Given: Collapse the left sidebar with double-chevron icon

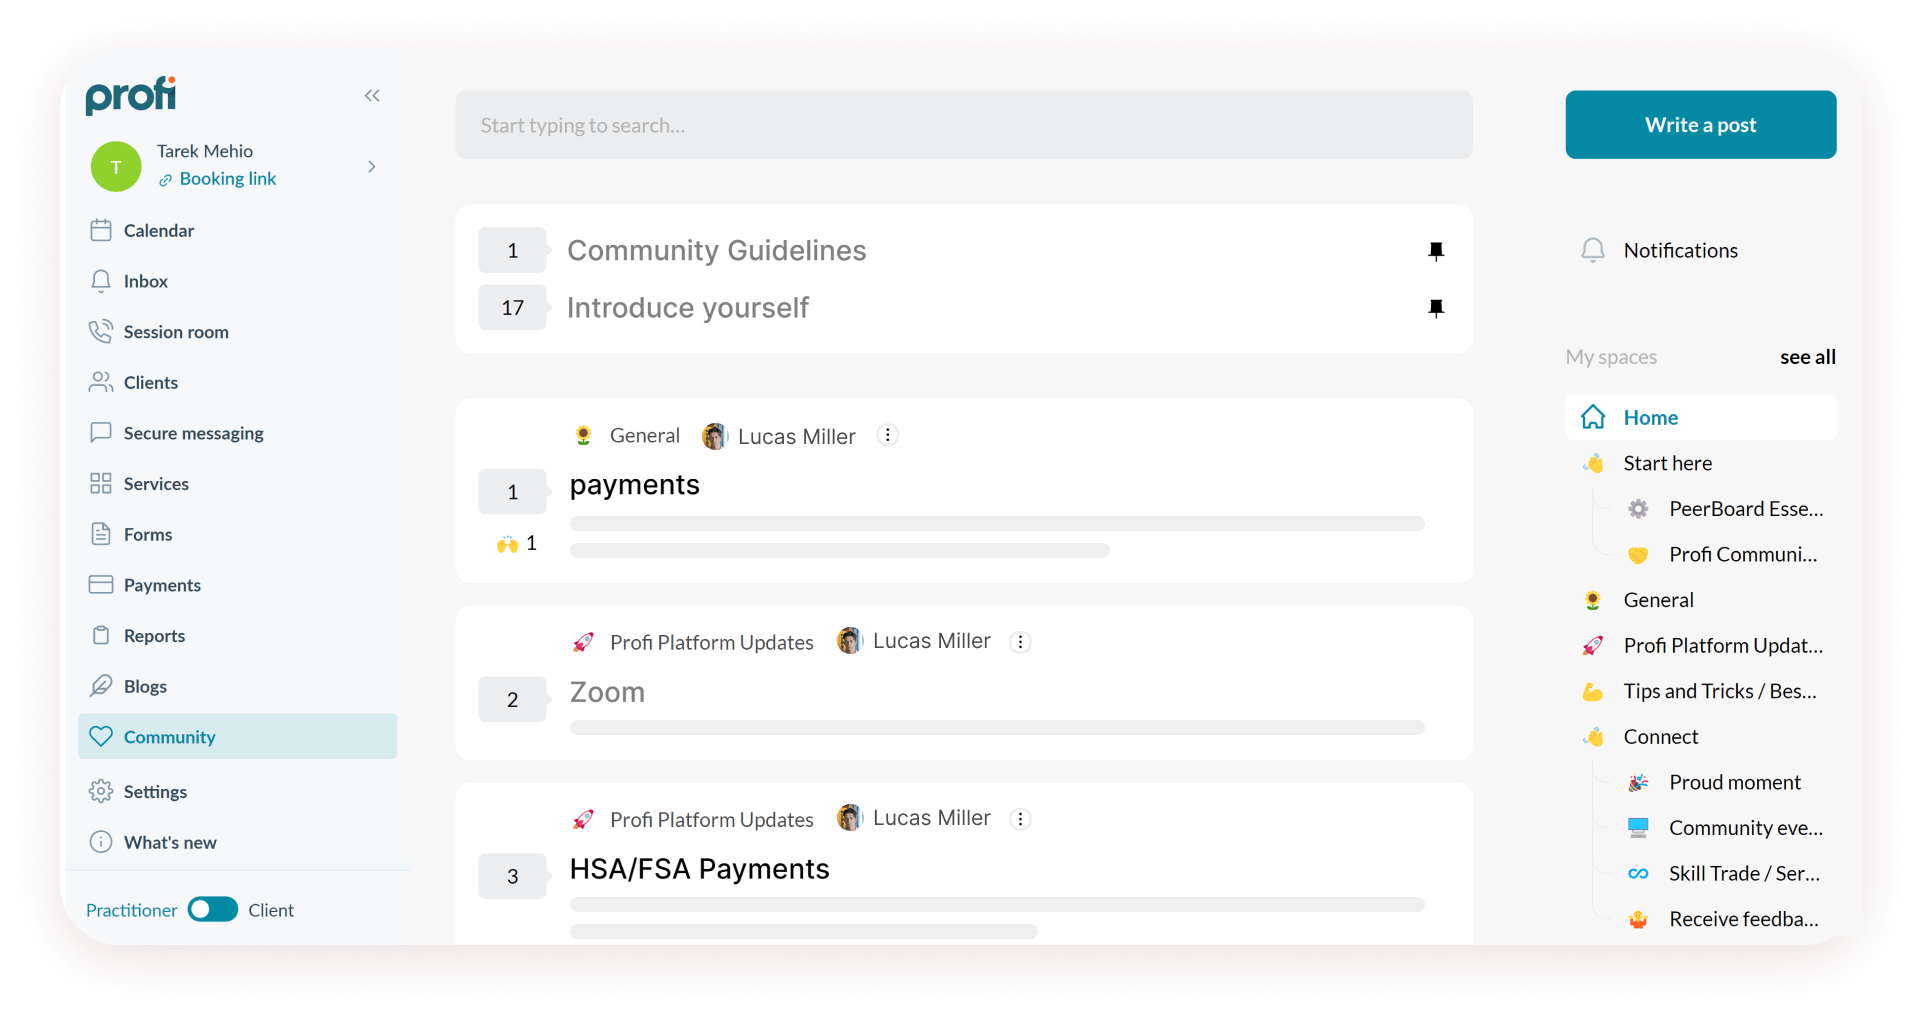Looking at the screenshot, I should point(372,96).
